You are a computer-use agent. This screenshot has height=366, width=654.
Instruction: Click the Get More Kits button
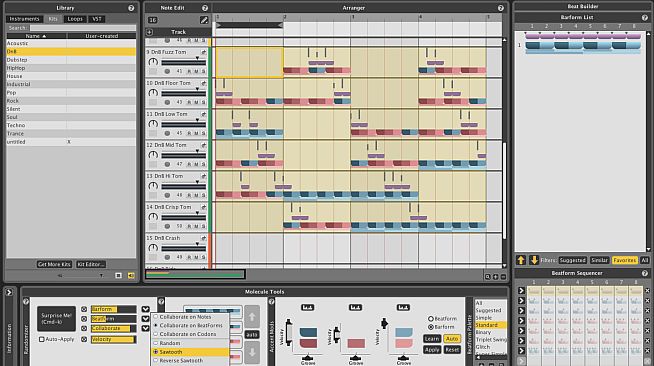tap(55, 264)
